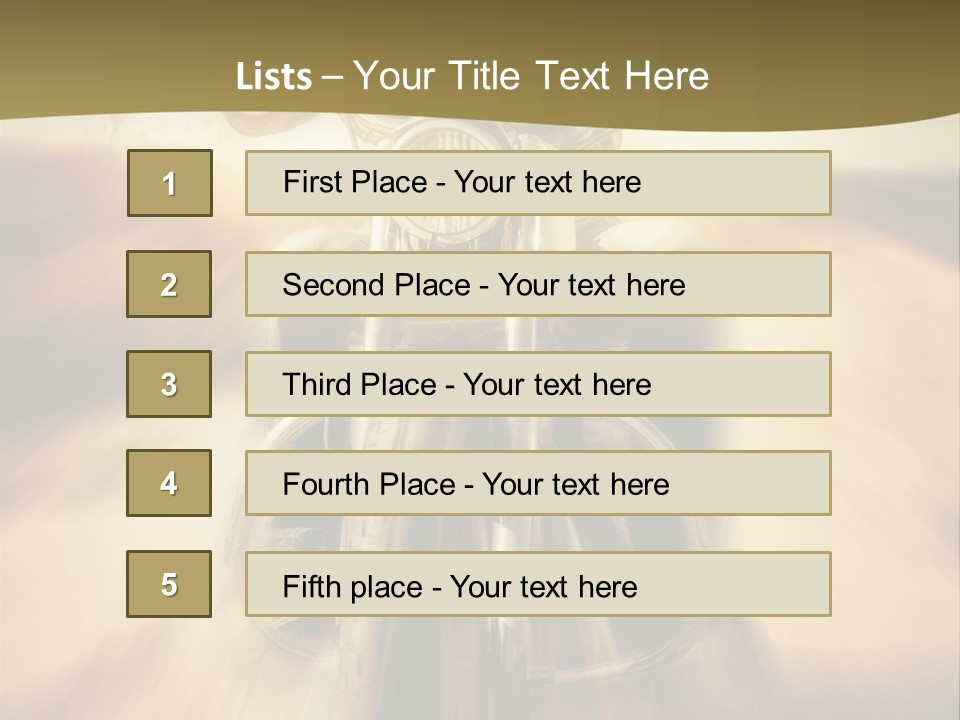960x720 pixels.
Task: Click the number 1 box
Action: [x=170, y=183]
